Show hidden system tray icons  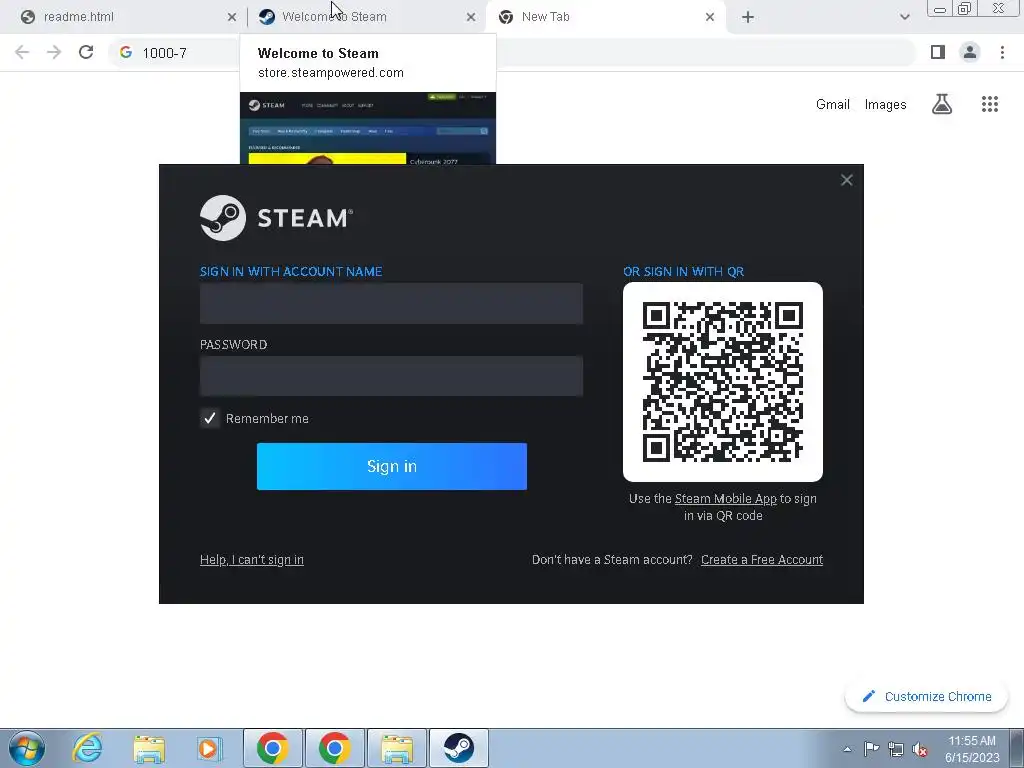coord(847,749)
